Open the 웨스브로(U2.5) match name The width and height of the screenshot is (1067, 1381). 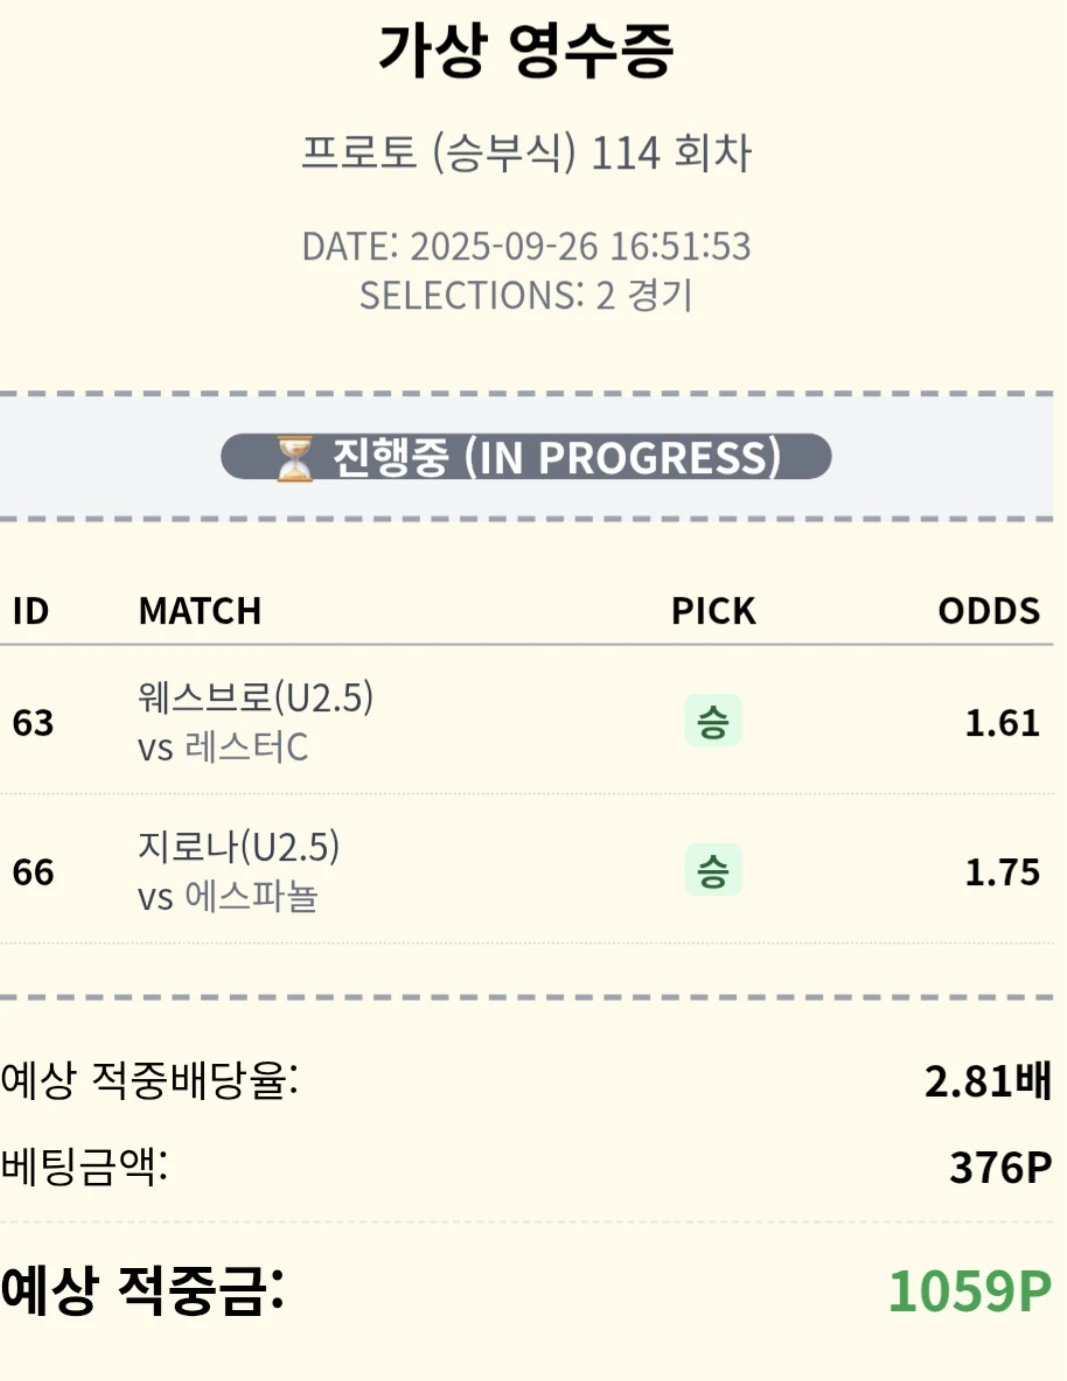[256, 697]
